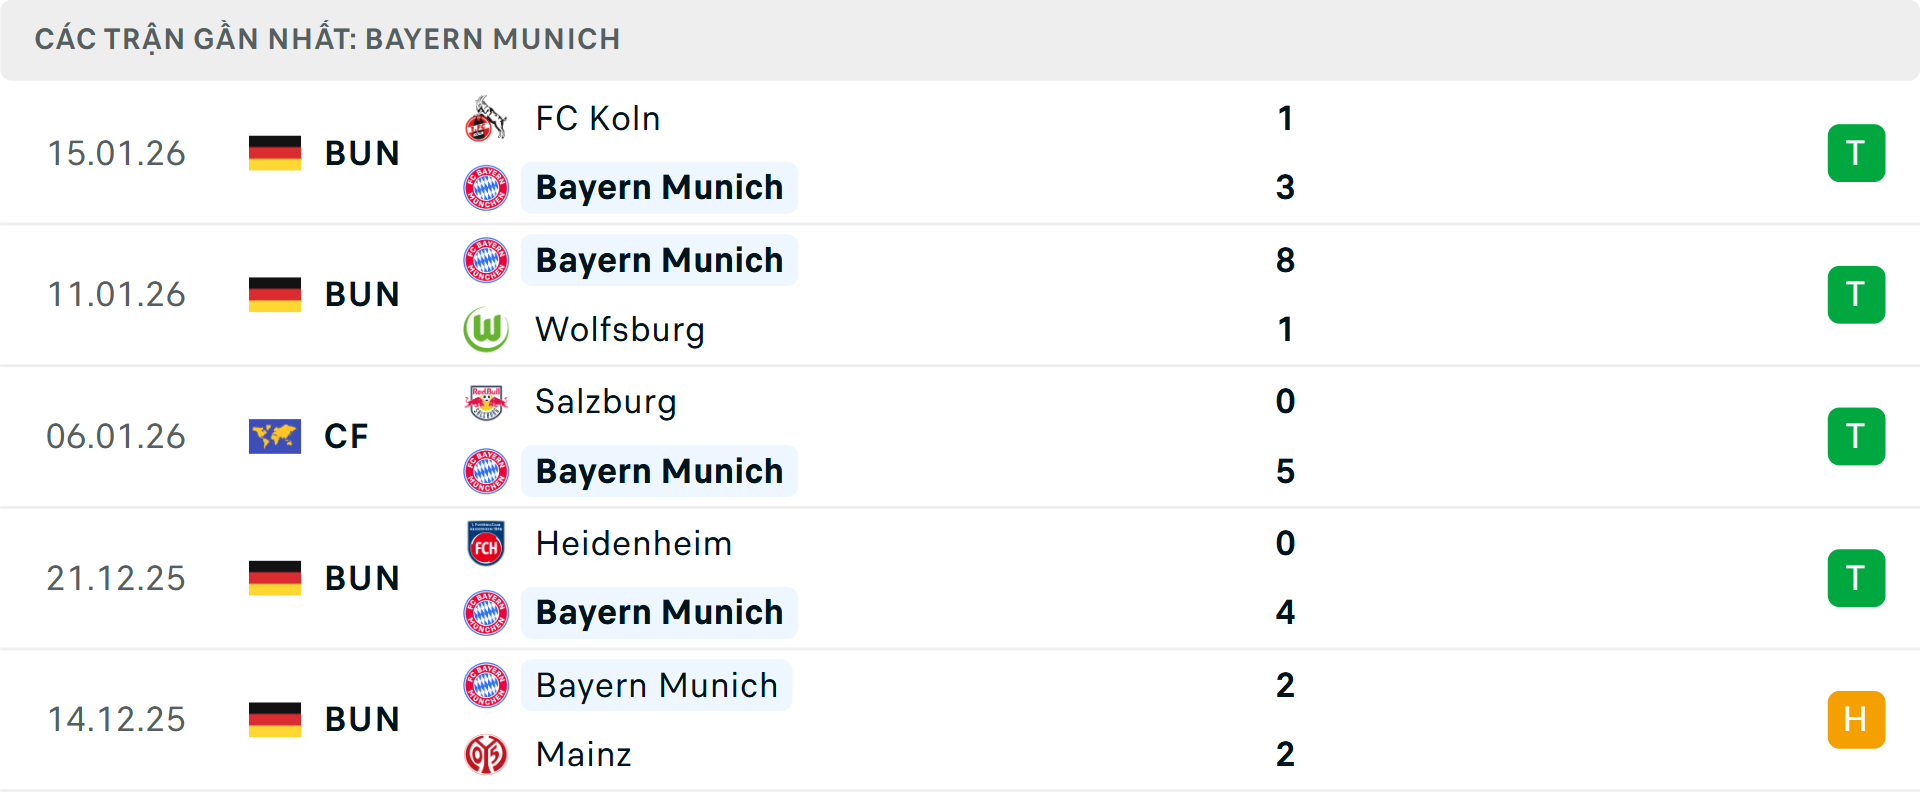Screen dimensions: 1920x792
Task: Toggle the yellow H badge for the Mainz draw
Action: [x=1856, y=719]
